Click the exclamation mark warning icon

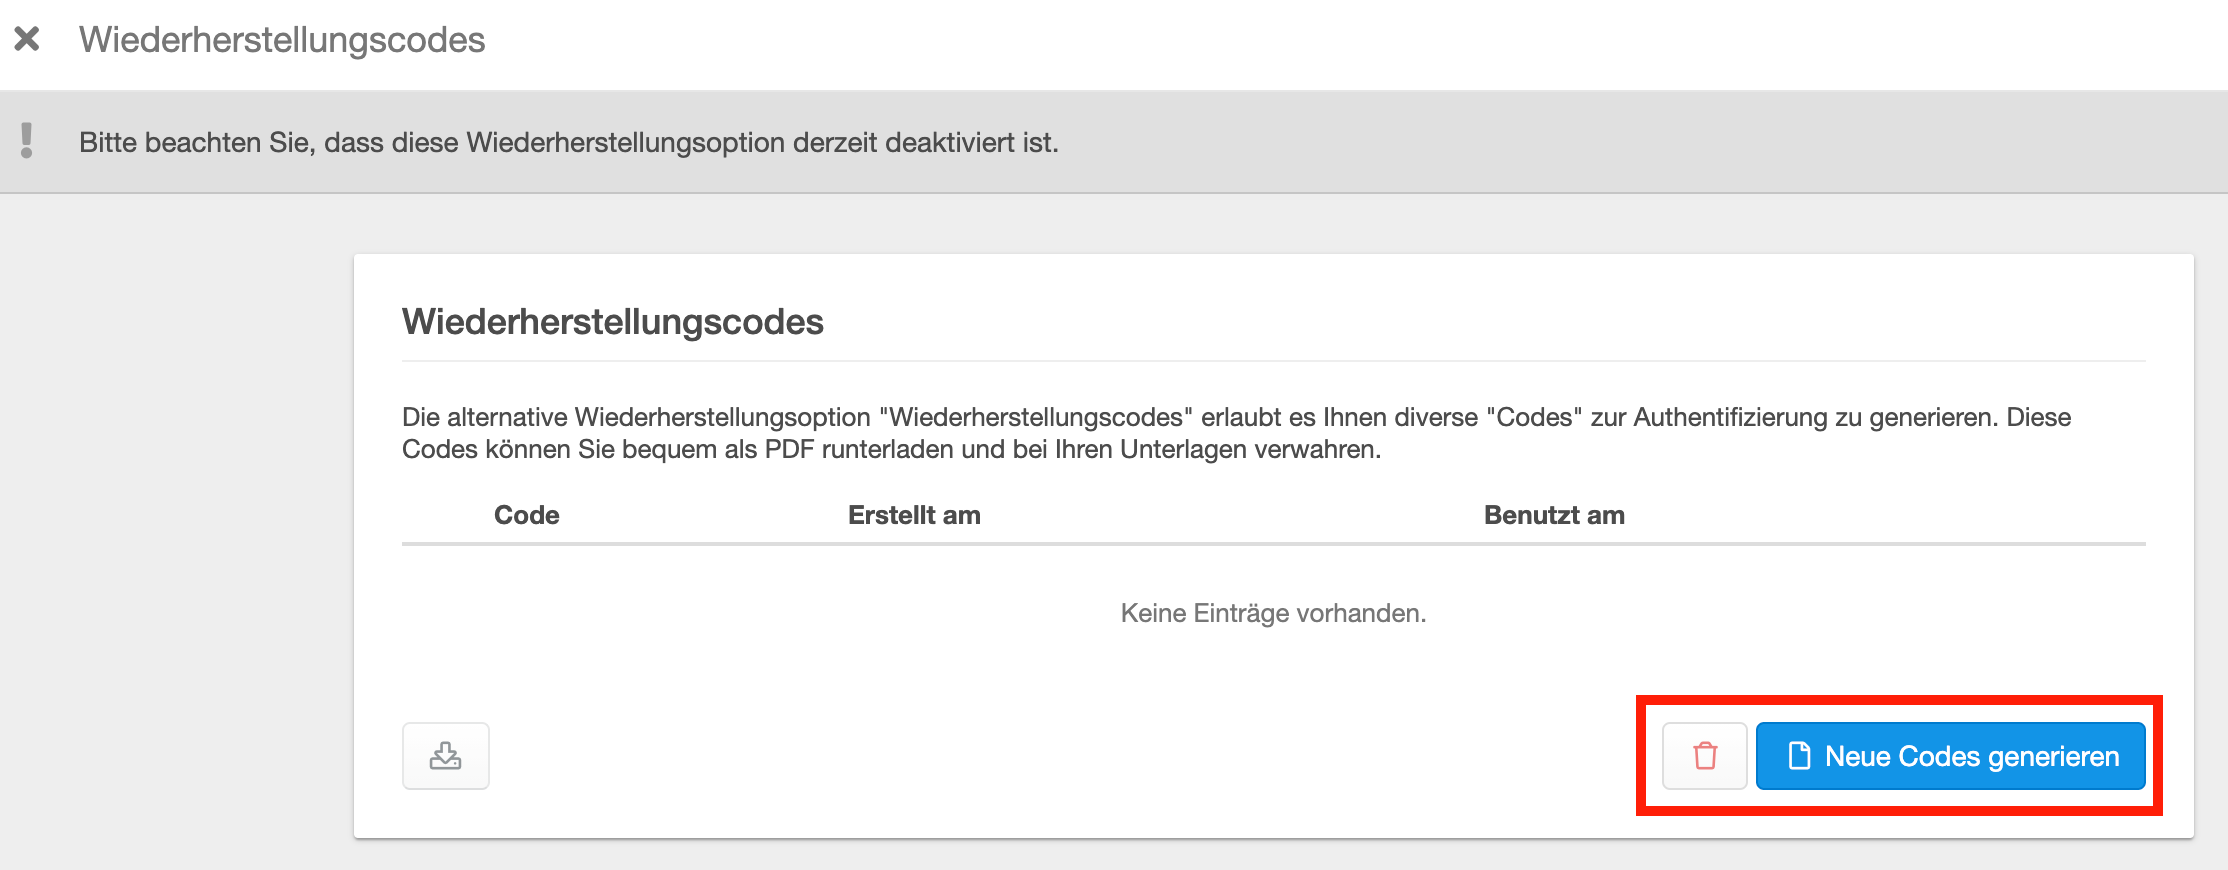point(27,141)
